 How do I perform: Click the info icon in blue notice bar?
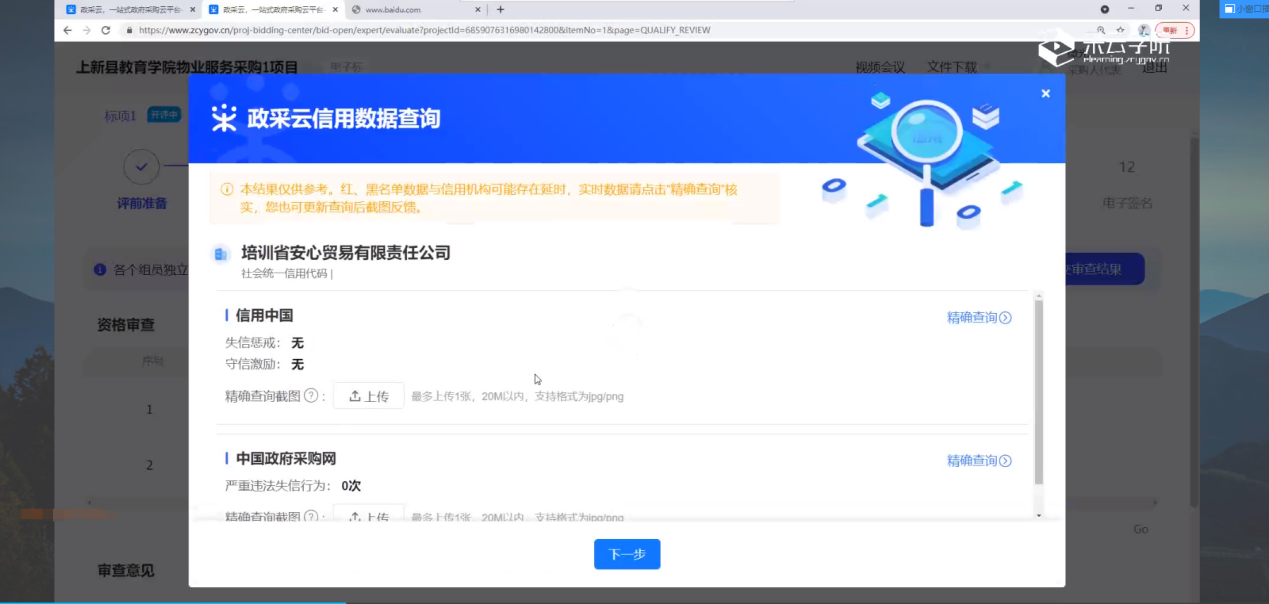point(100,270)
